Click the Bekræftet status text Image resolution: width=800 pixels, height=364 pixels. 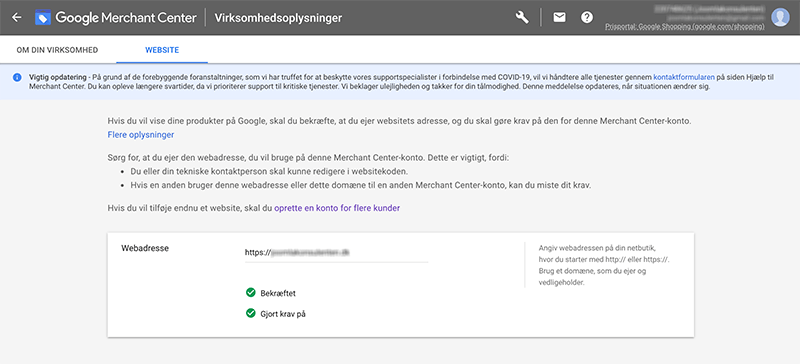pyautogui.click(x=278, y=294)
